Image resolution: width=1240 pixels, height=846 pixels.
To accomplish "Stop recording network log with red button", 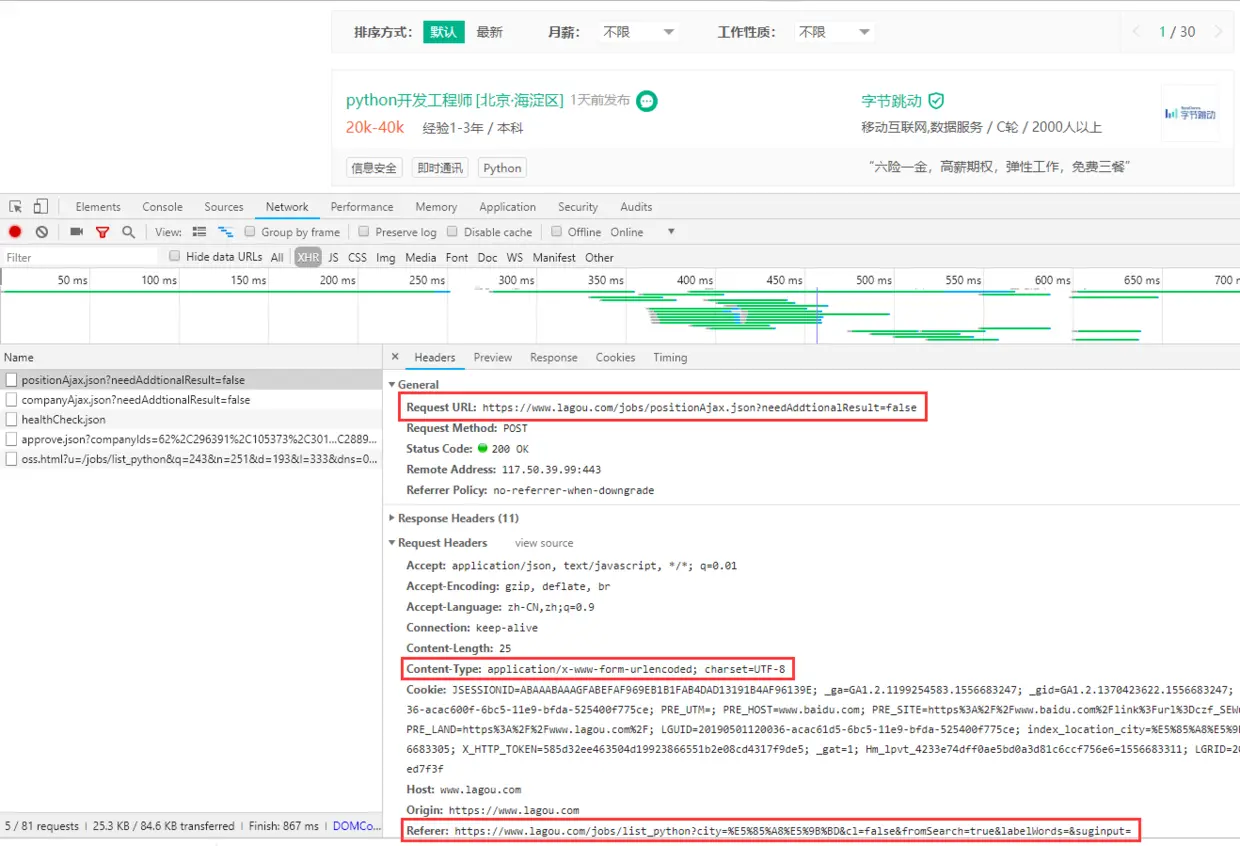I will click(15, 232).
